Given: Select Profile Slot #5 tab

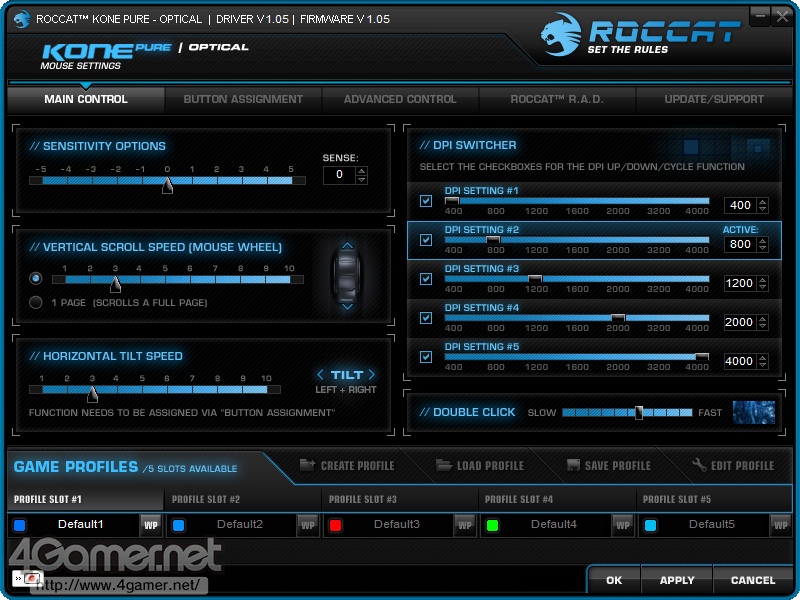Looking at the screenshot, I should (714, 499).
